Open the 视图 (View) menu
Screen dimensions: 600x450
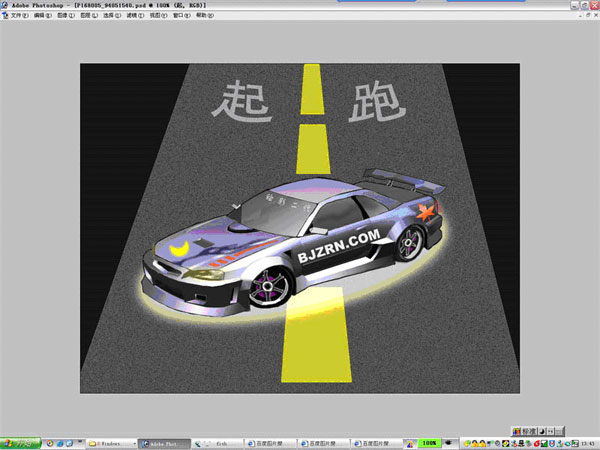(x=158, y=15)
